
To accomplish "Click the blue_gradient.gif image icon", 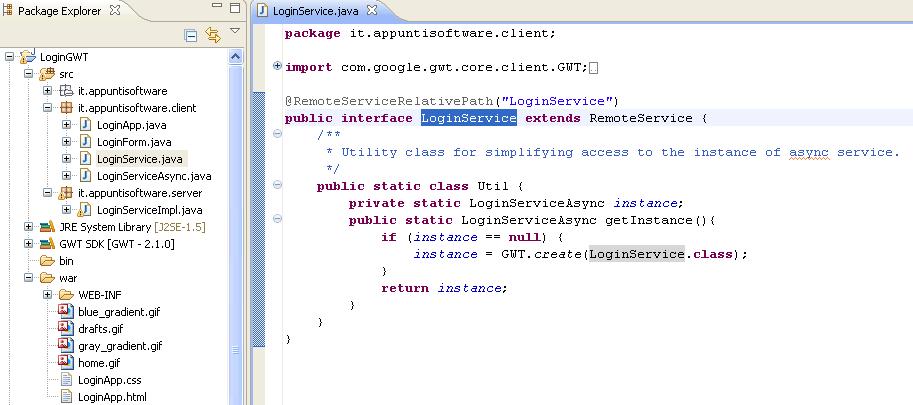I will click(66, 311).
